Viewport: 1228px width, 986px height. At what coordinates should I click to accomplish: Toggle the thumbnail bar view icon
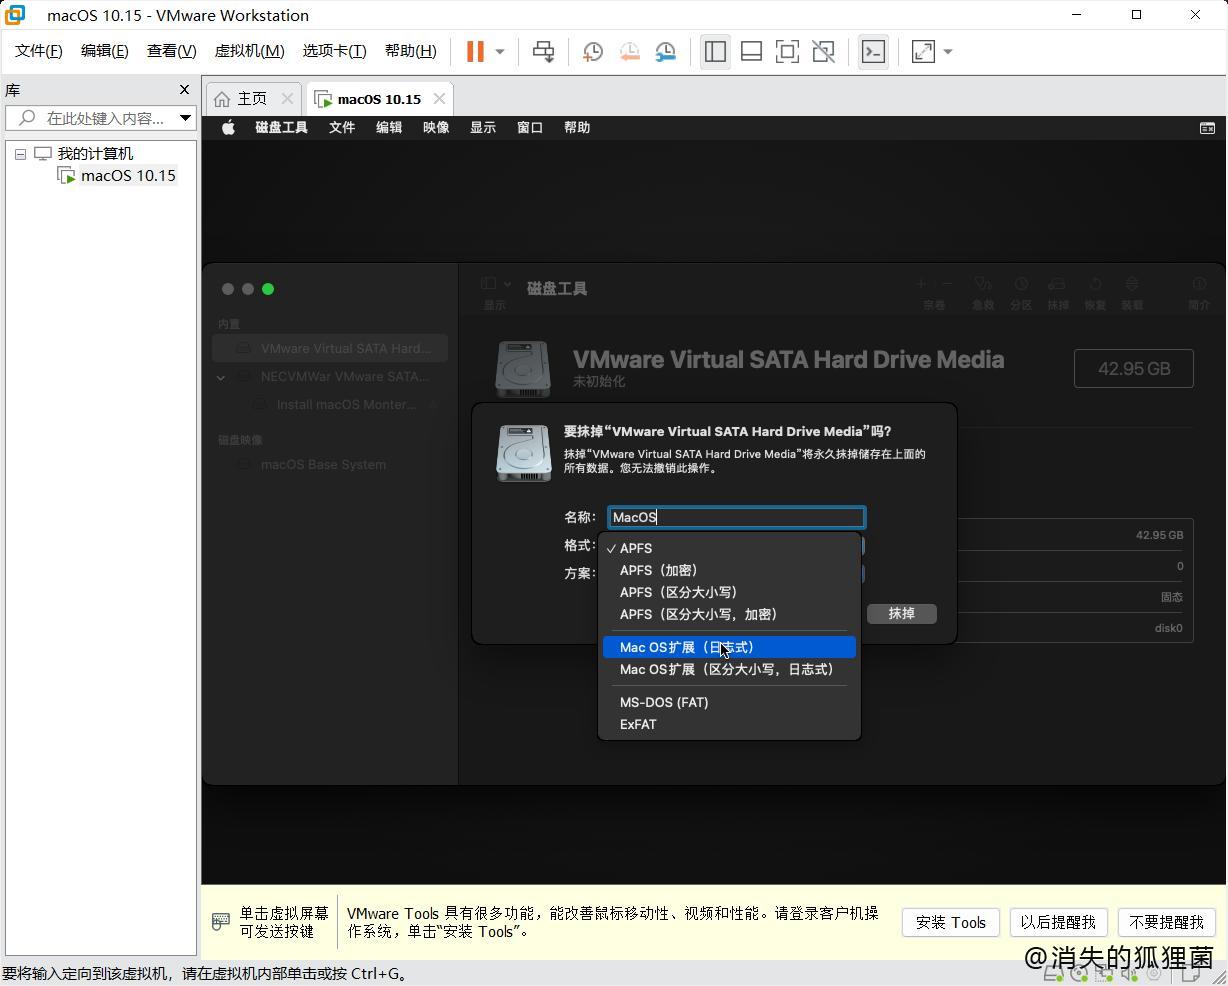pos(751,51)
